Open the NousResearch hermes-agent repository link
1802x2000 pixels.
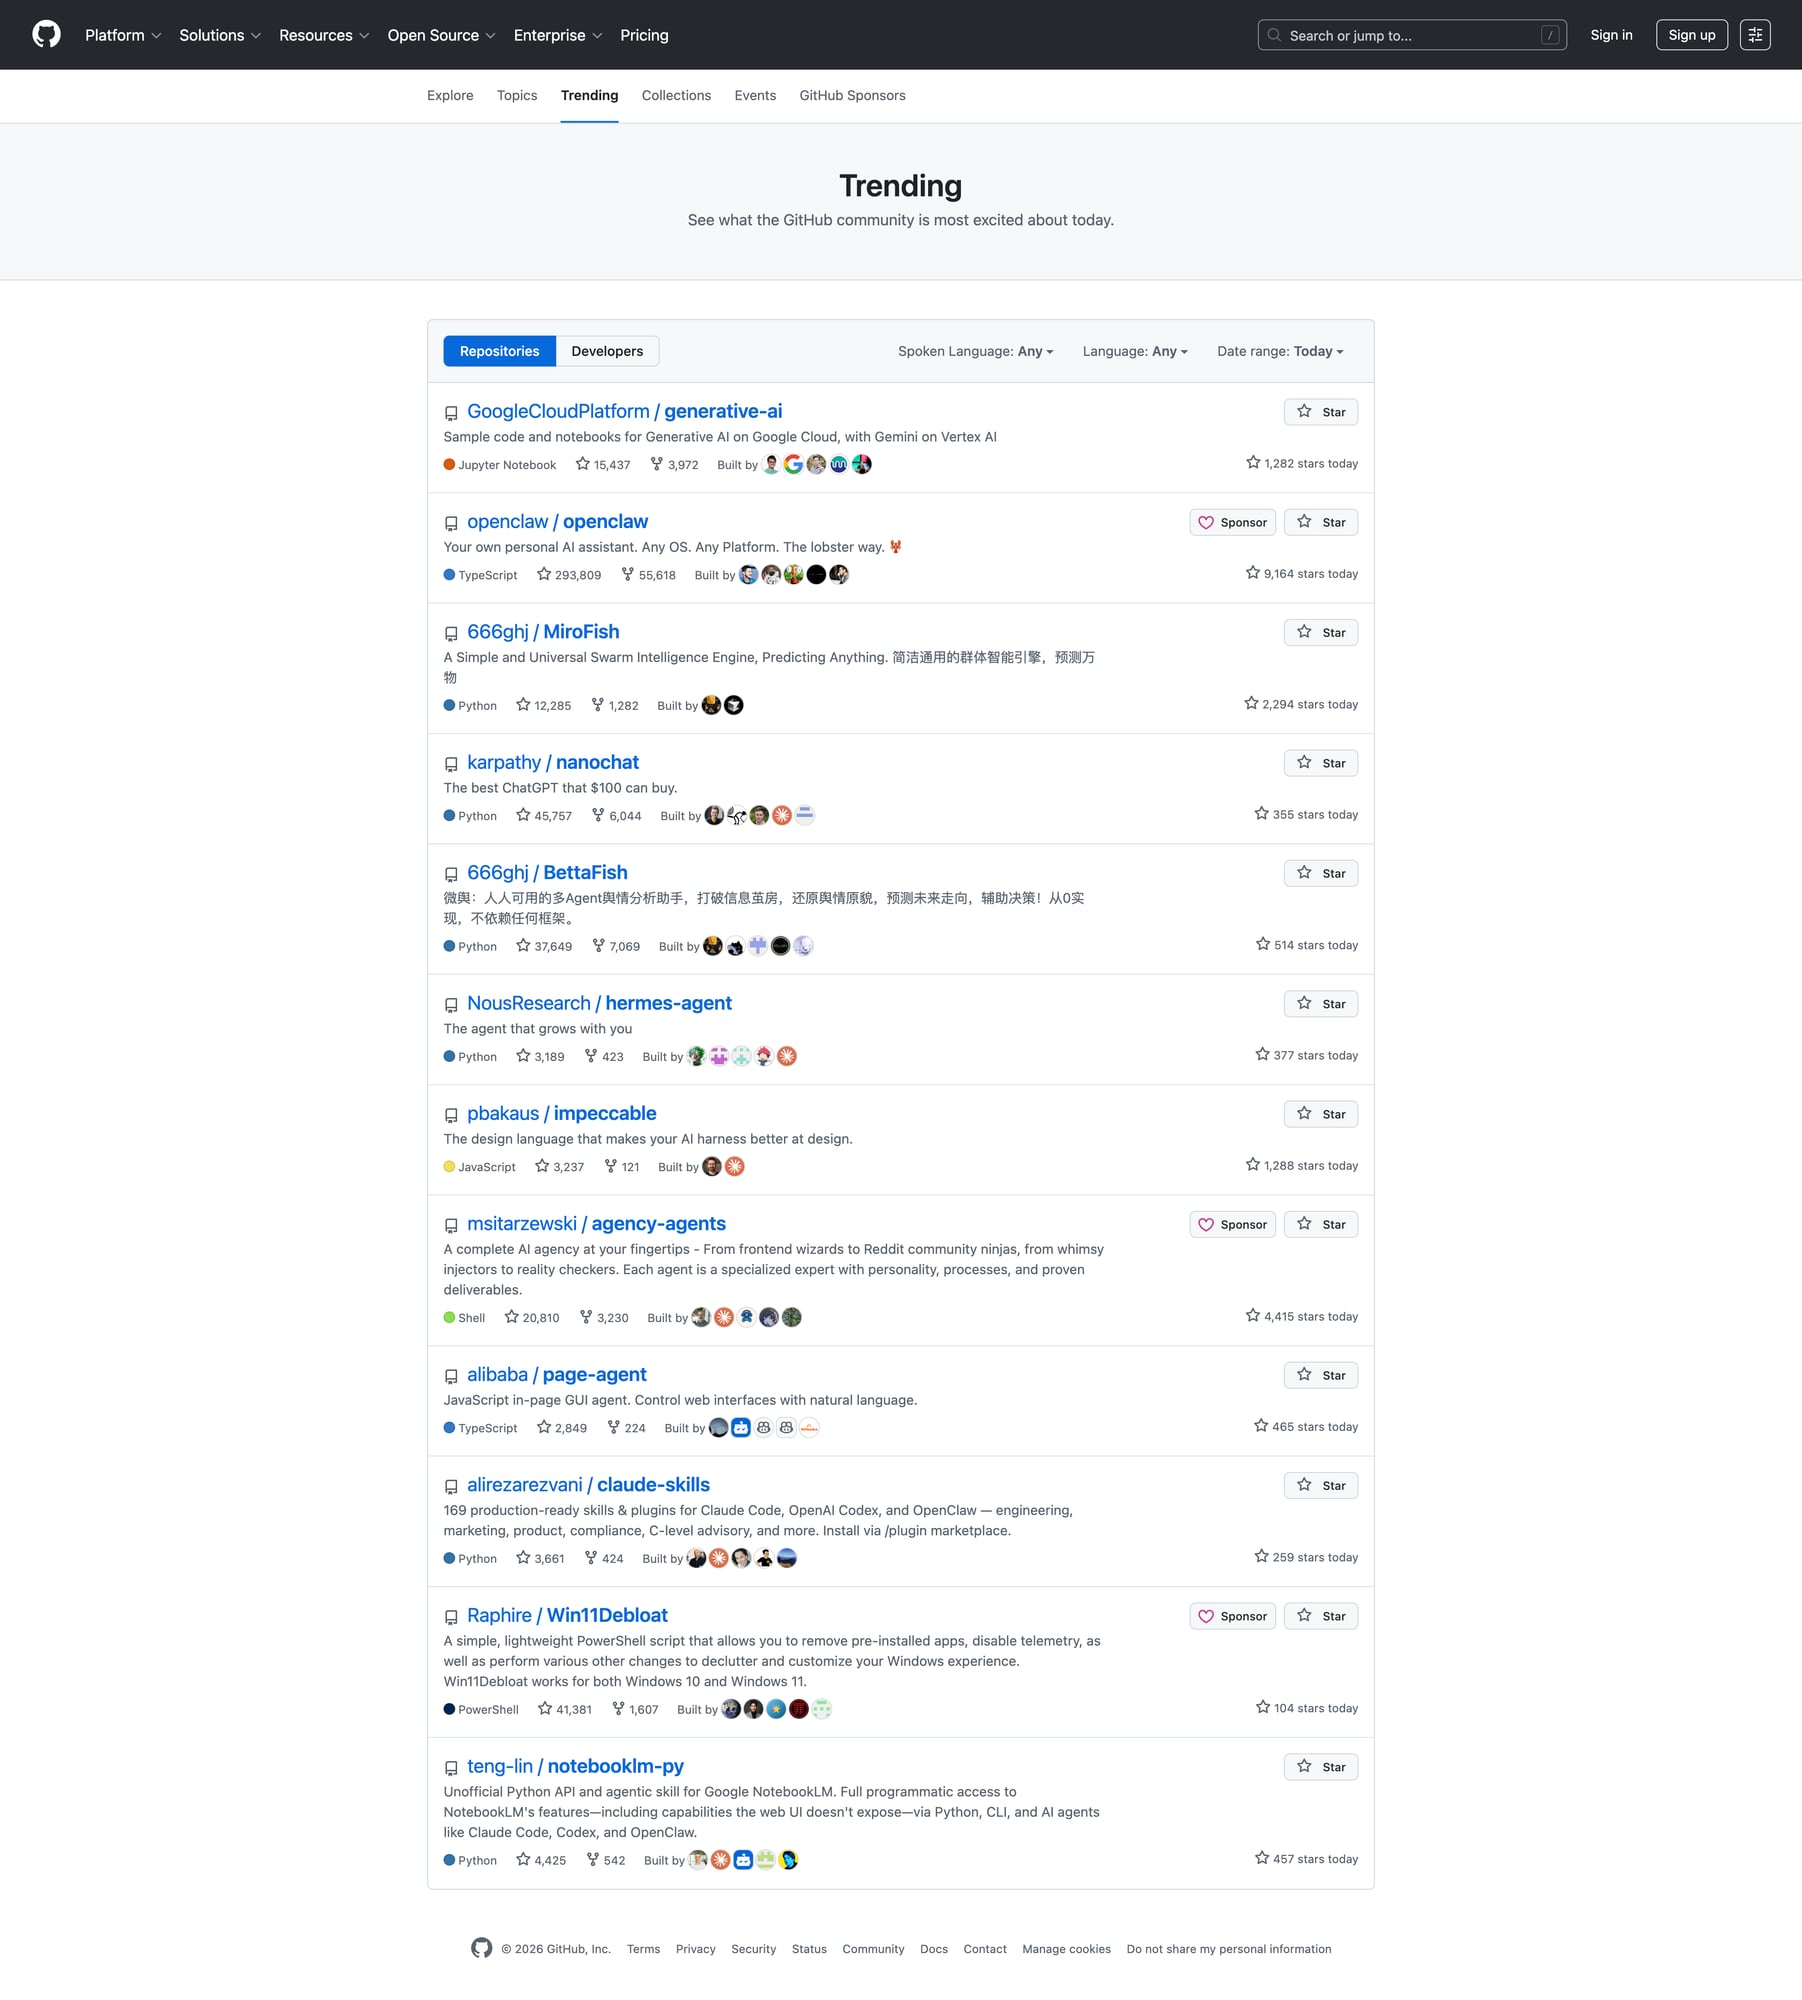pos(599,1003)
